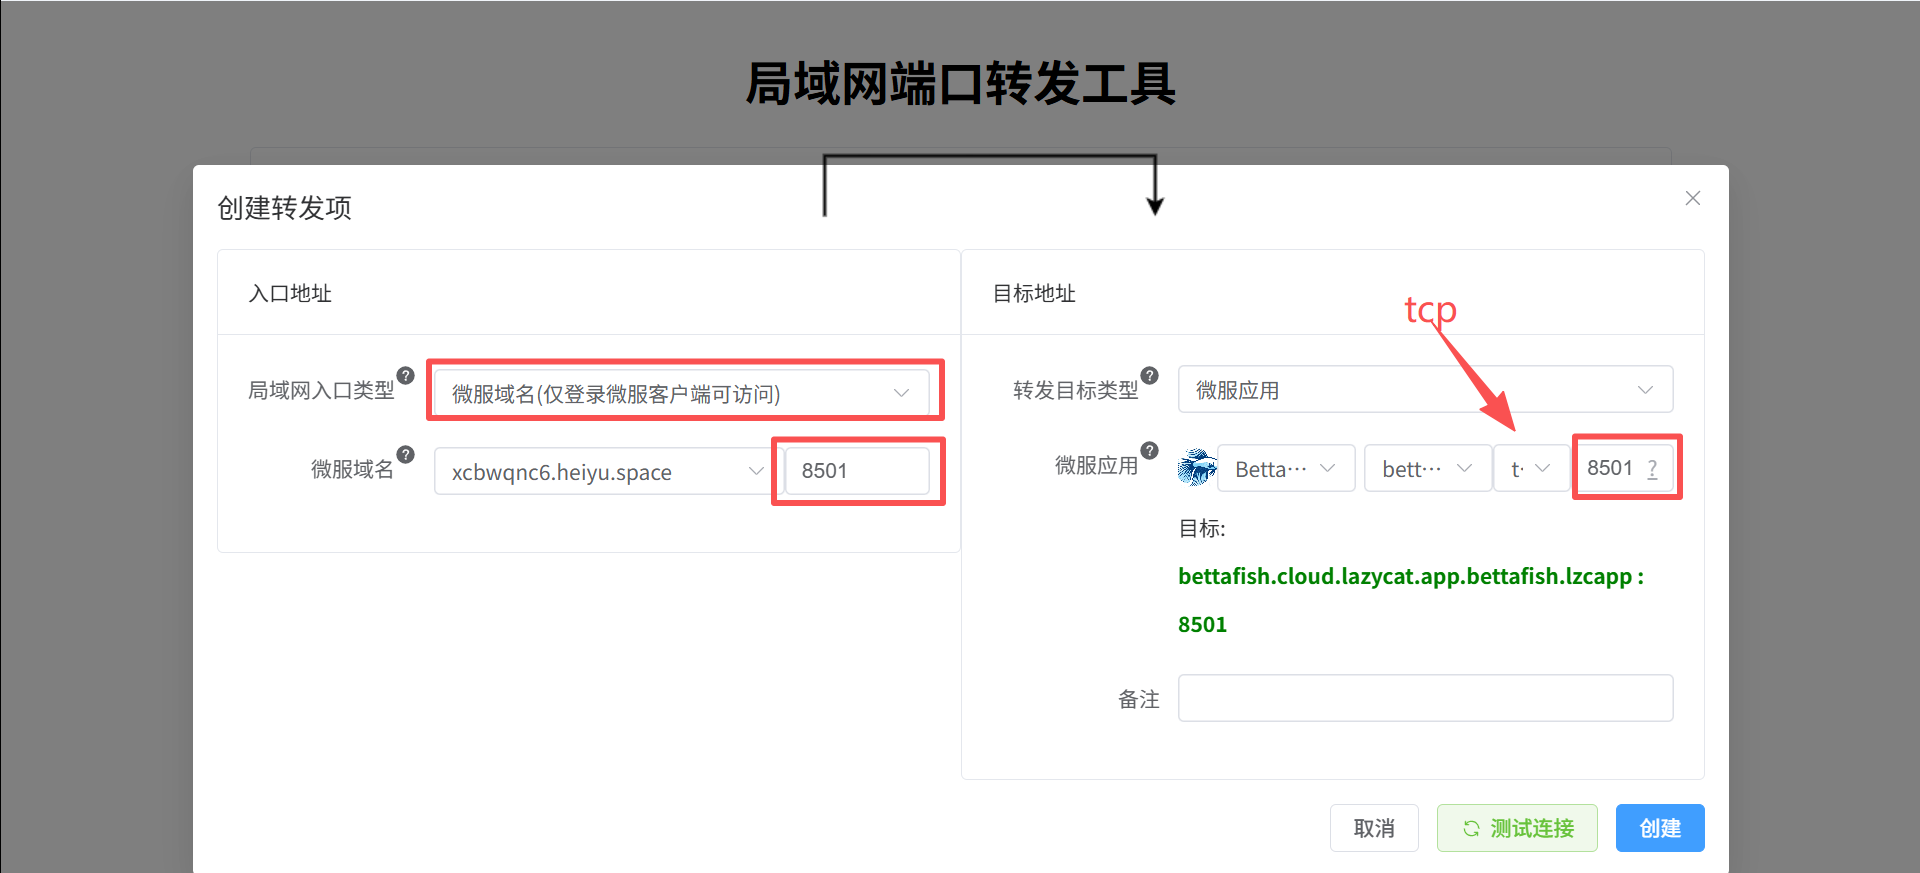Viewport: 1920px width, 873px height.
Task: Close the 创建转发项 dialog with X
Action: point(1693,198)
